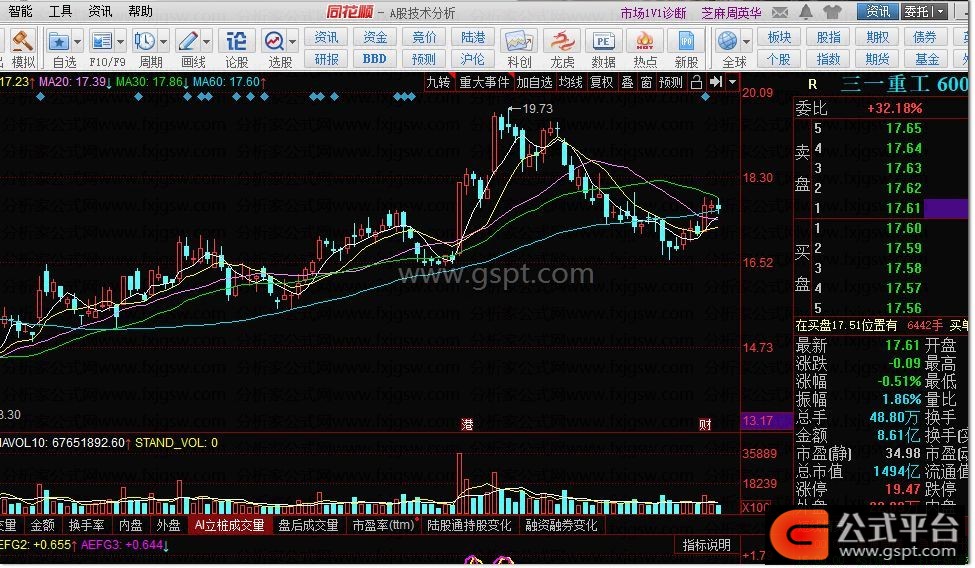Open the mail envelope icon in title bar
The width and height of the screenshot is (975, 568).
[x=780, y=12]
